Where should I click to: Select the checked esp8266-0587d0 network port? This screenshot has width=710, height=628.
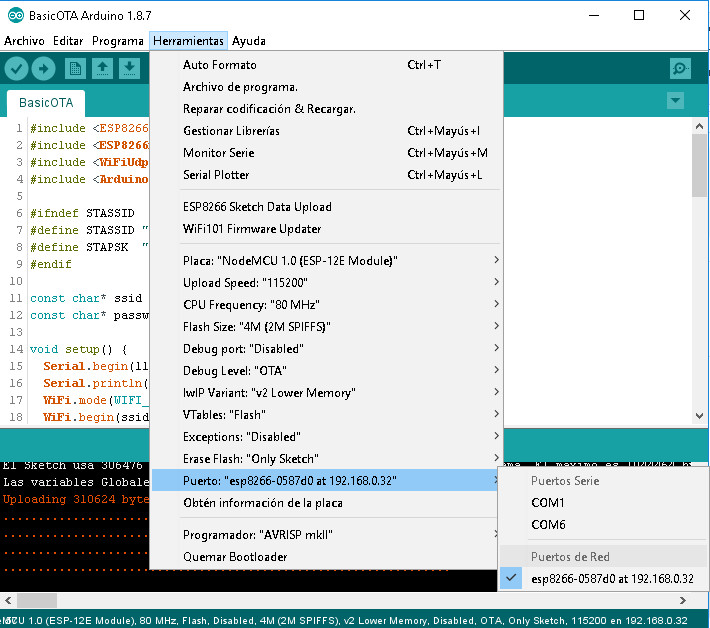point(604,579)
